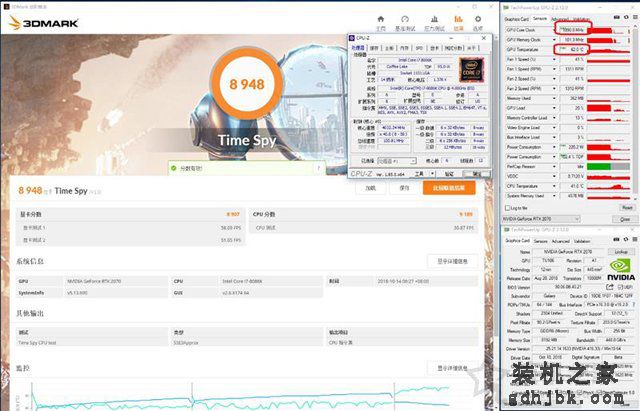This screenshot has width=640, height=411.
Task: Open the NVIDIA GeForce RTX 2070 GPU selector
Action: [541, 219]
